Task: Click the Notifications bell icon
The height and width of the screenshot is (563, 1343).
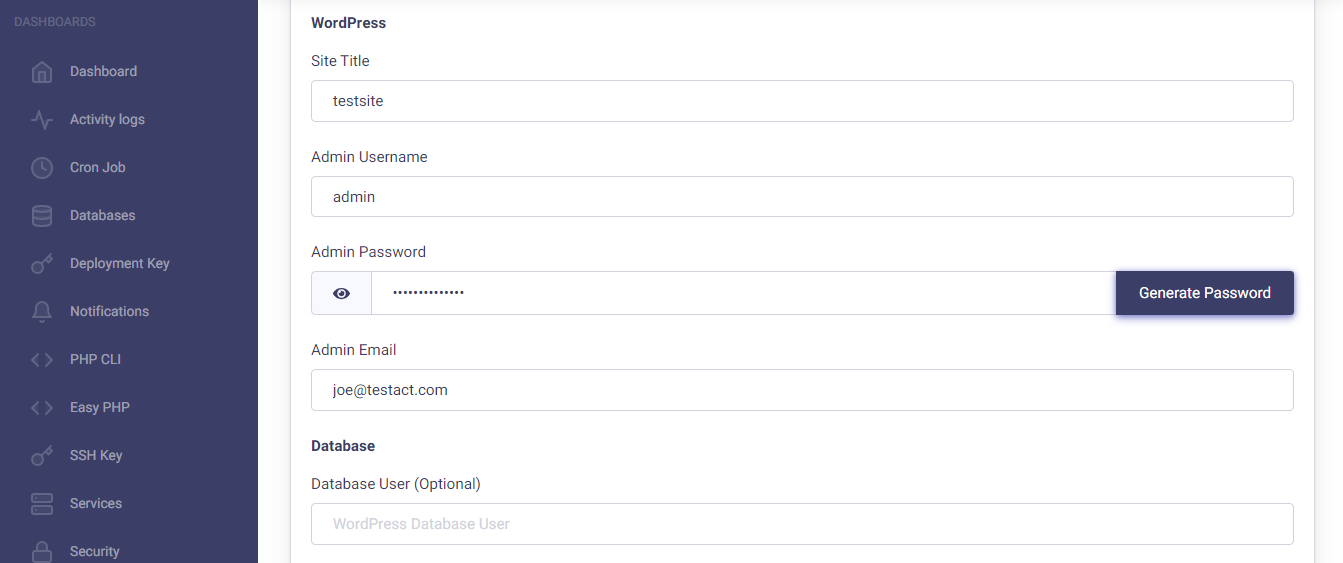Action: click(x=42, y=312)
